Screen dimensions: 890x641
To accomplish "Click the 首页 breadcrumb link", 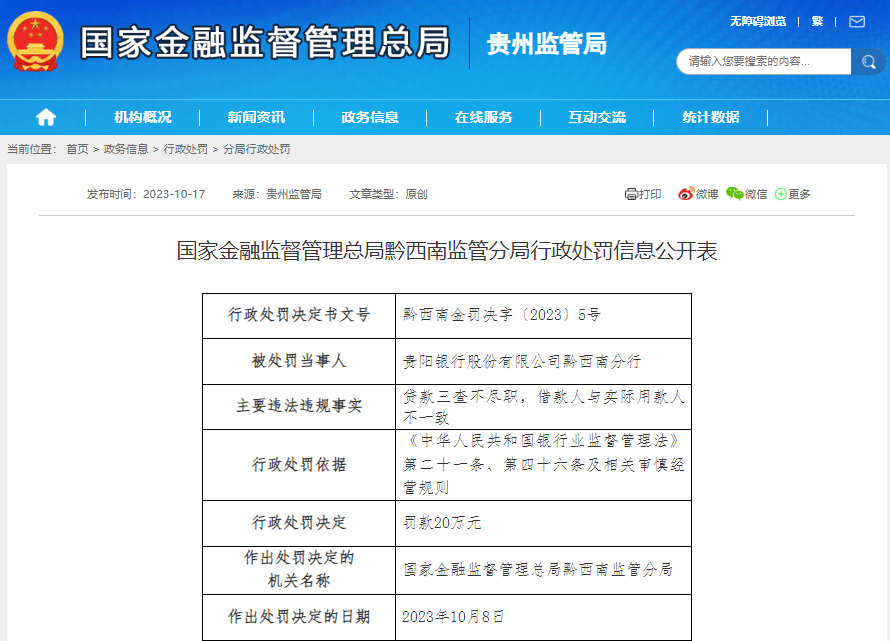I will [x=77, y=149].
